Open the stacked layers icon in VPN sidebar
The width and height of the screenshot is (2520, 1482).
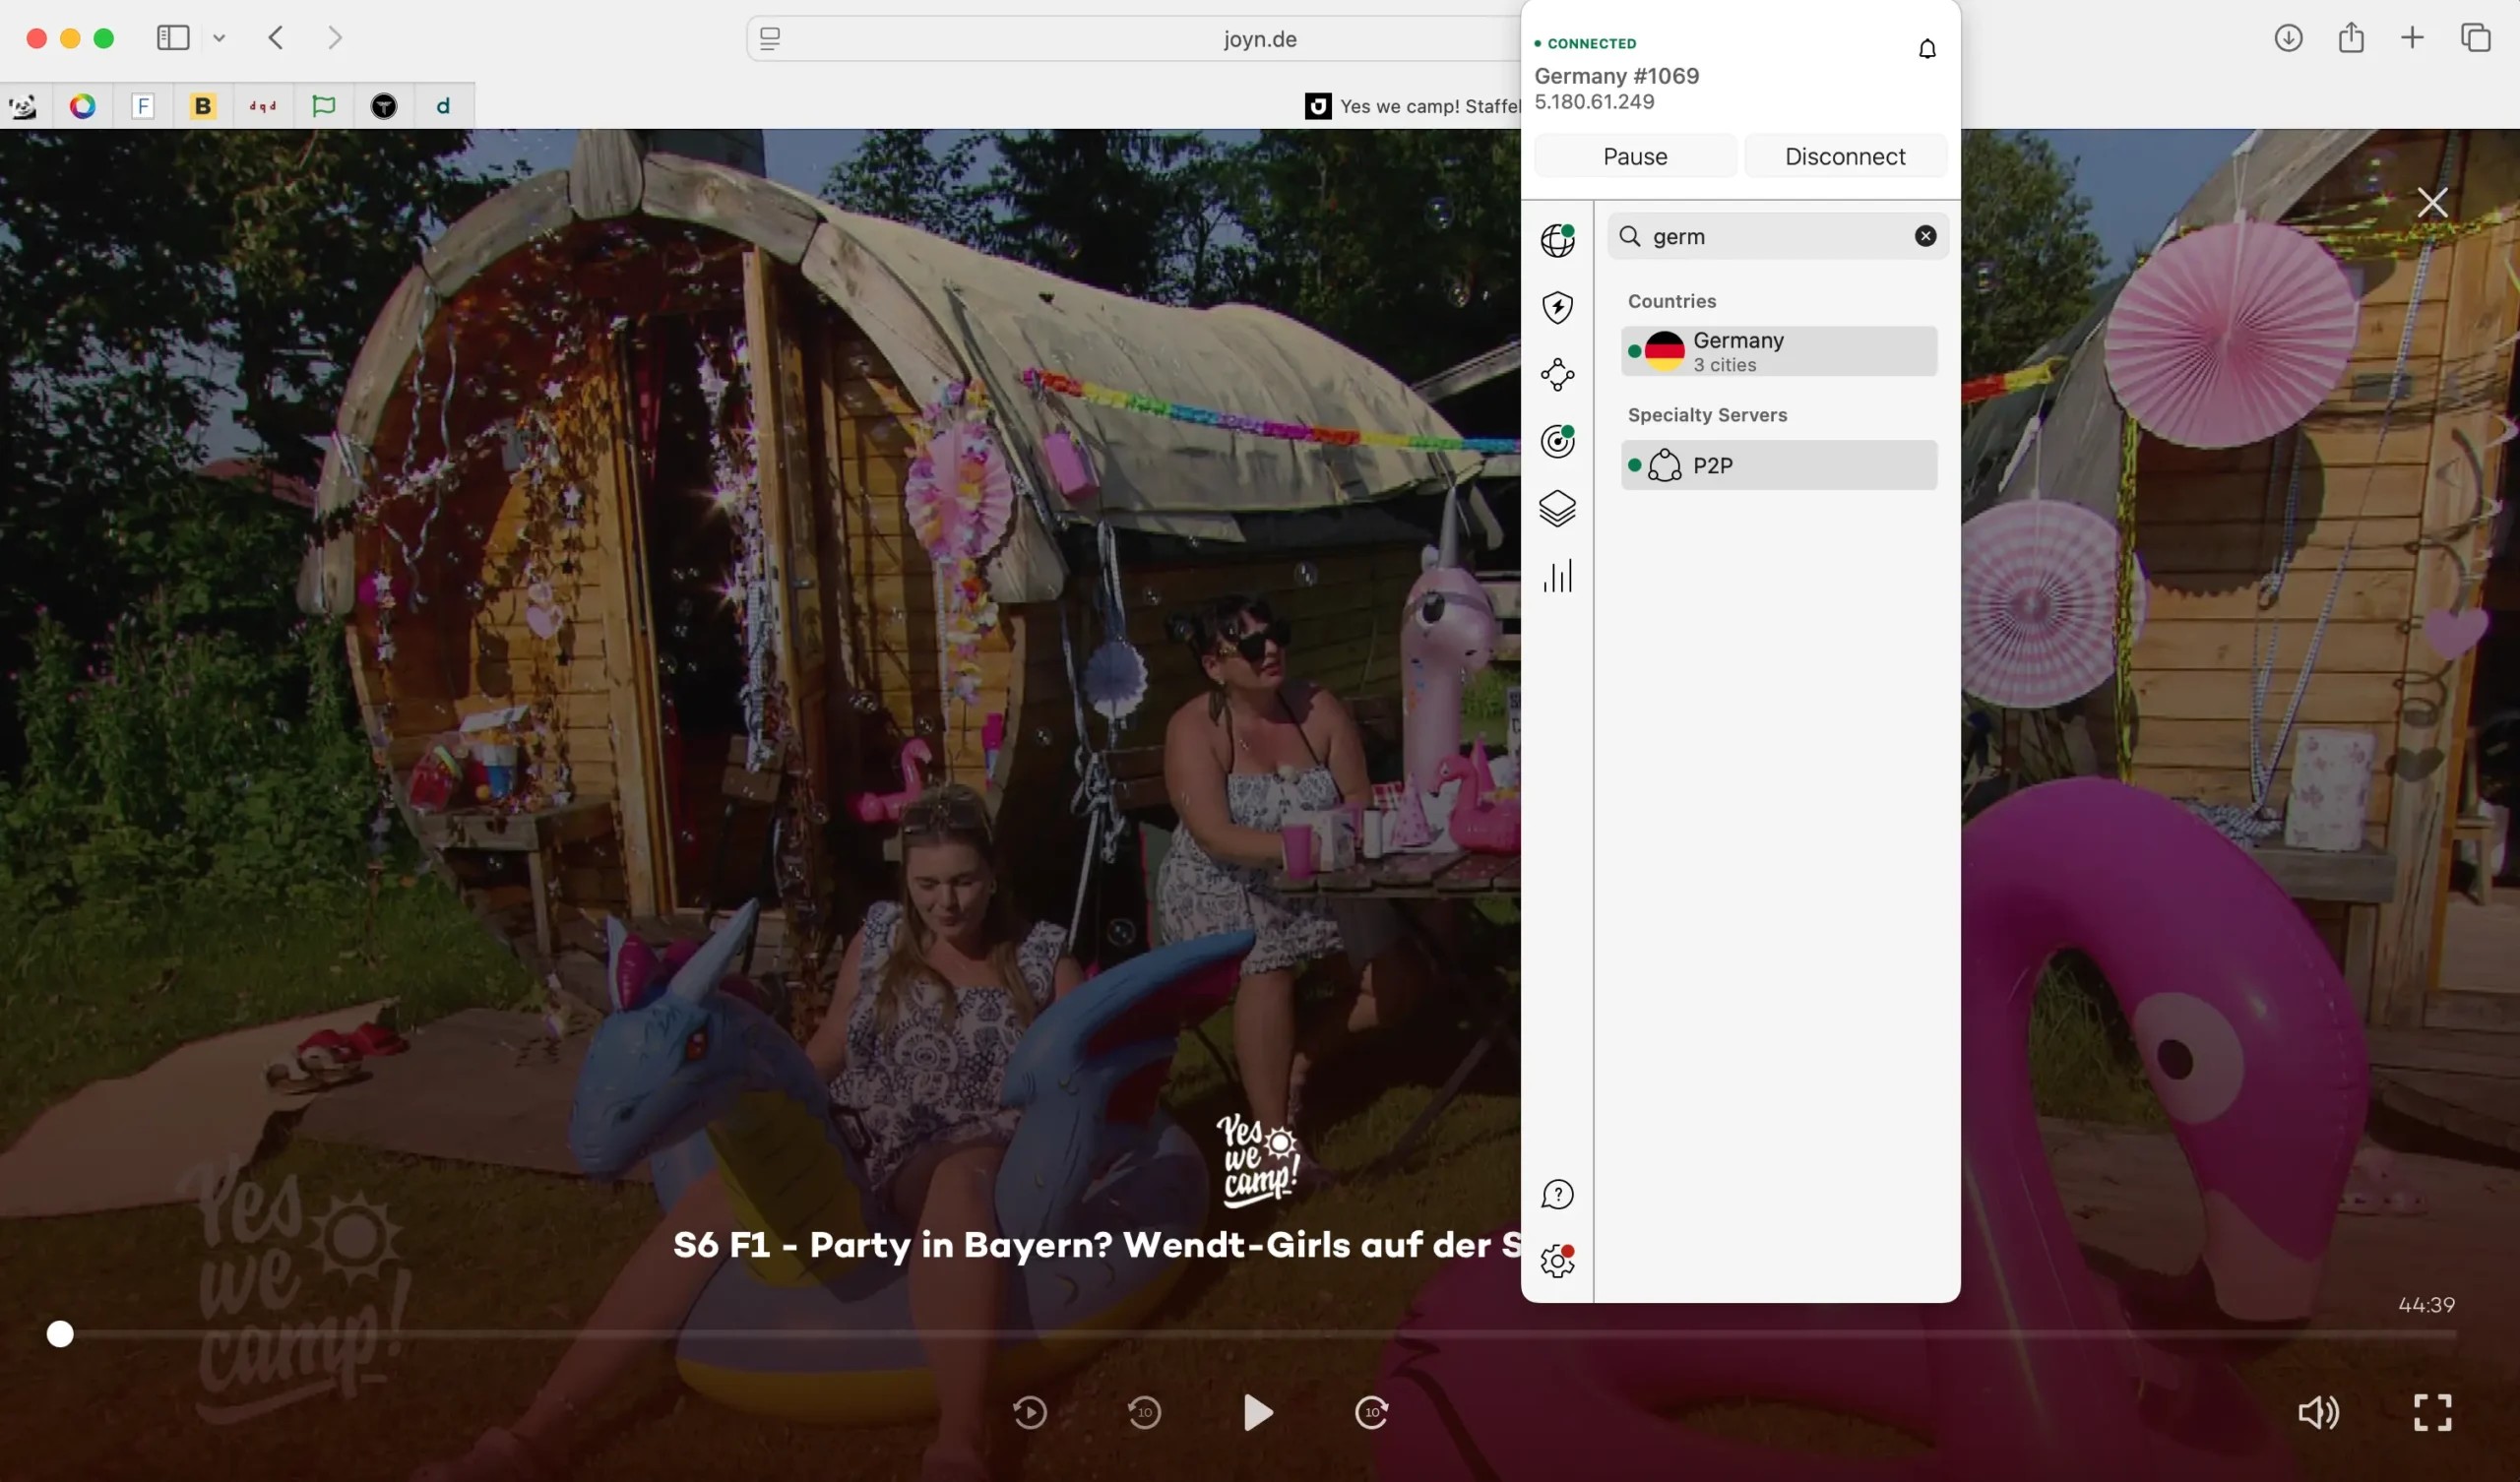point(1557,508)
